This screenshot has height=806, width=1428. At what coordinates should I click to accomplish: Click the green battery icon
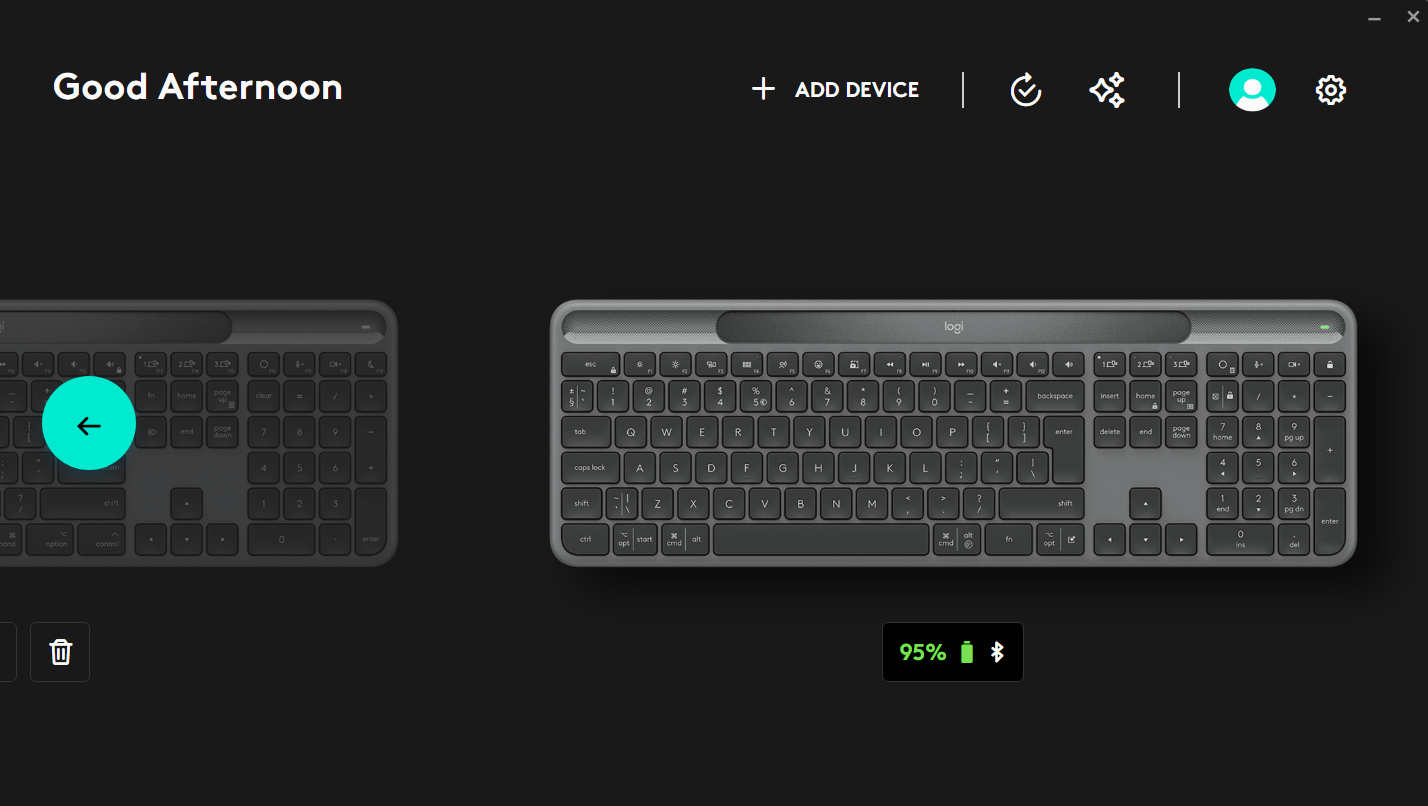point(966,652)
